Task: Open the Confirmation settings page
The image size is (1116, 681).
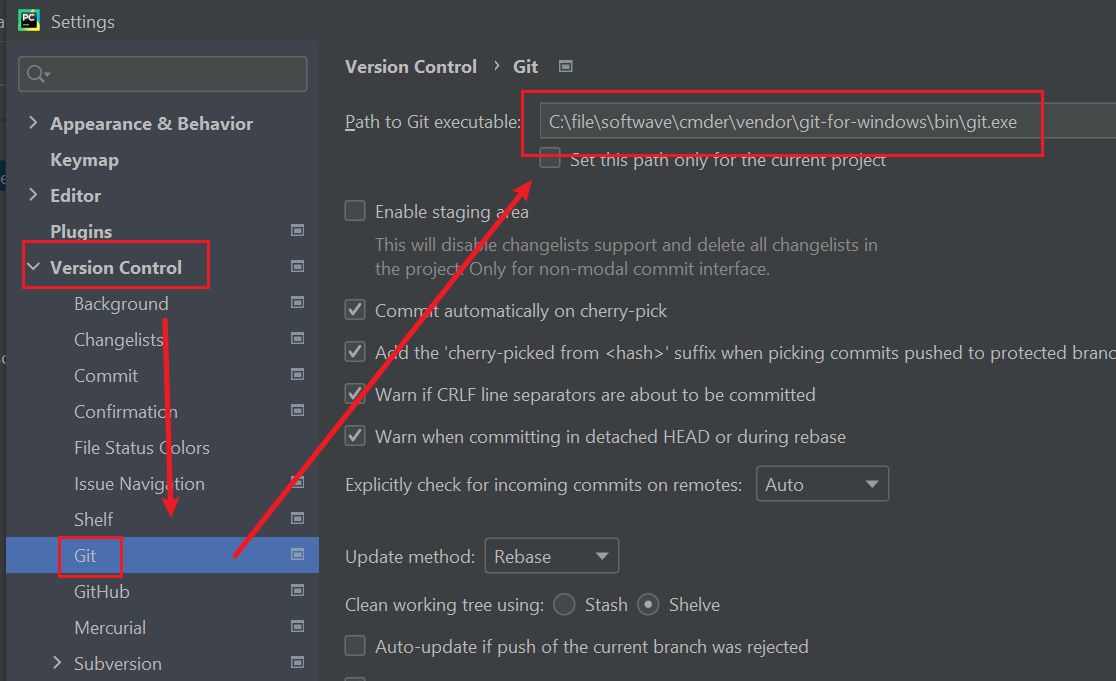Action: tap(126, 411)
